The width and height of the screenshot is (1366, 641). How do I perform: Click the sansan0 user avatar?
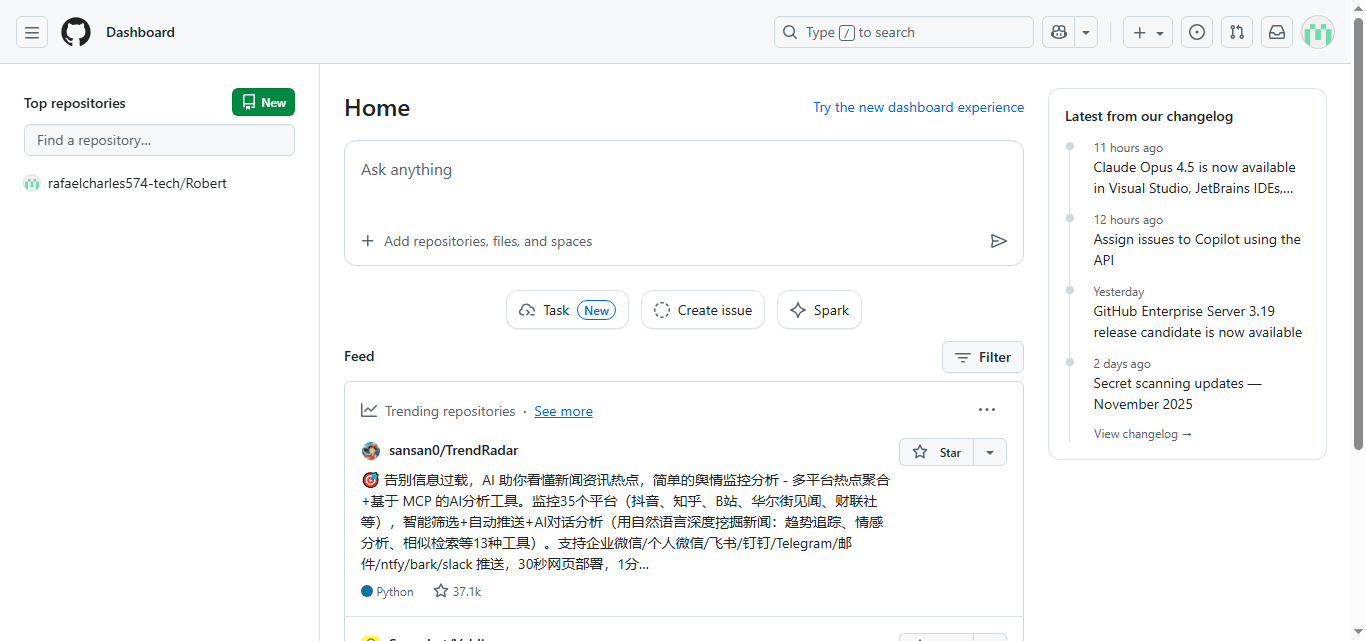click(371, 451)
